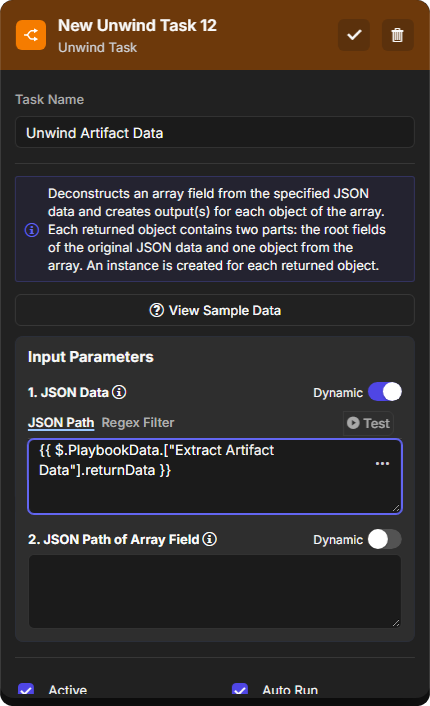Focus the empty JSON Path of Array Field textarea
The width and height of the screenshot is (430, 706).
point(215,591)
